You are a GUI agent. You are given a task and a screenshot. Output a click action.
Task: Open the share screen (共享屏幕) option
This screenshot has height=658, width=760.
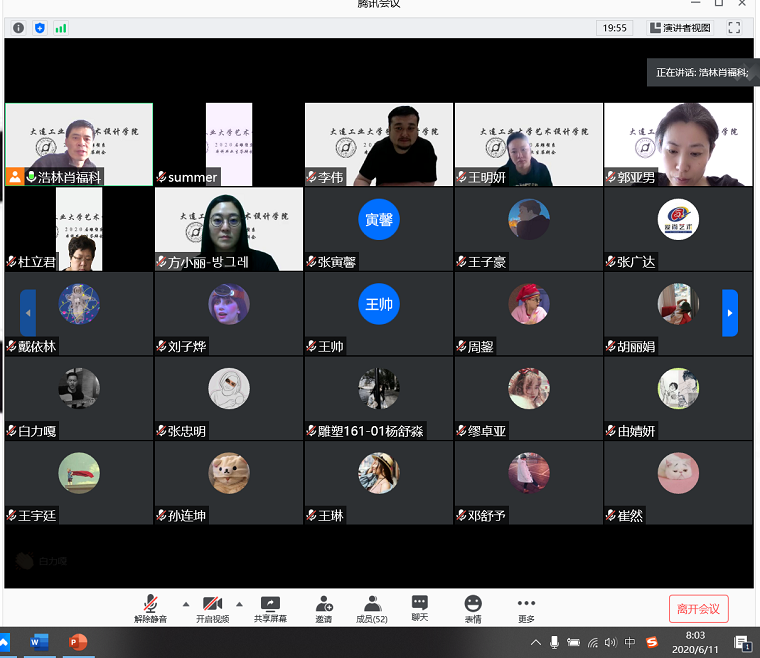(x=270, y=609)
